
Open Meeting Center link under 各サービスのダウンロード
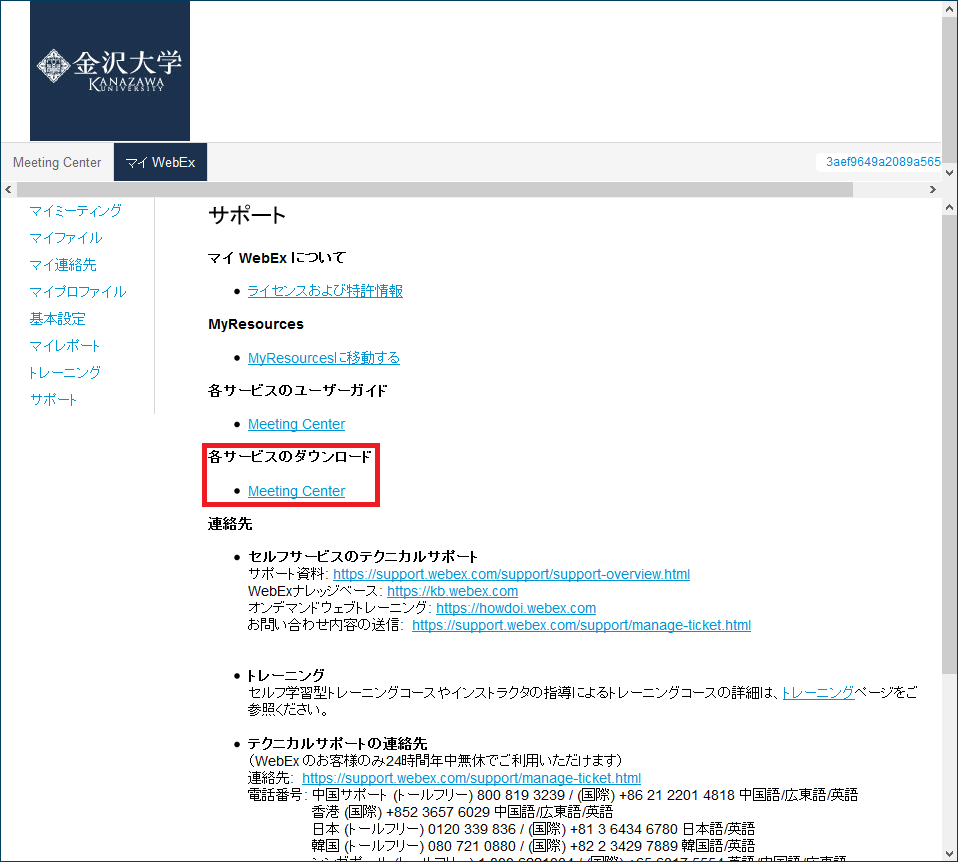[296, 491]
